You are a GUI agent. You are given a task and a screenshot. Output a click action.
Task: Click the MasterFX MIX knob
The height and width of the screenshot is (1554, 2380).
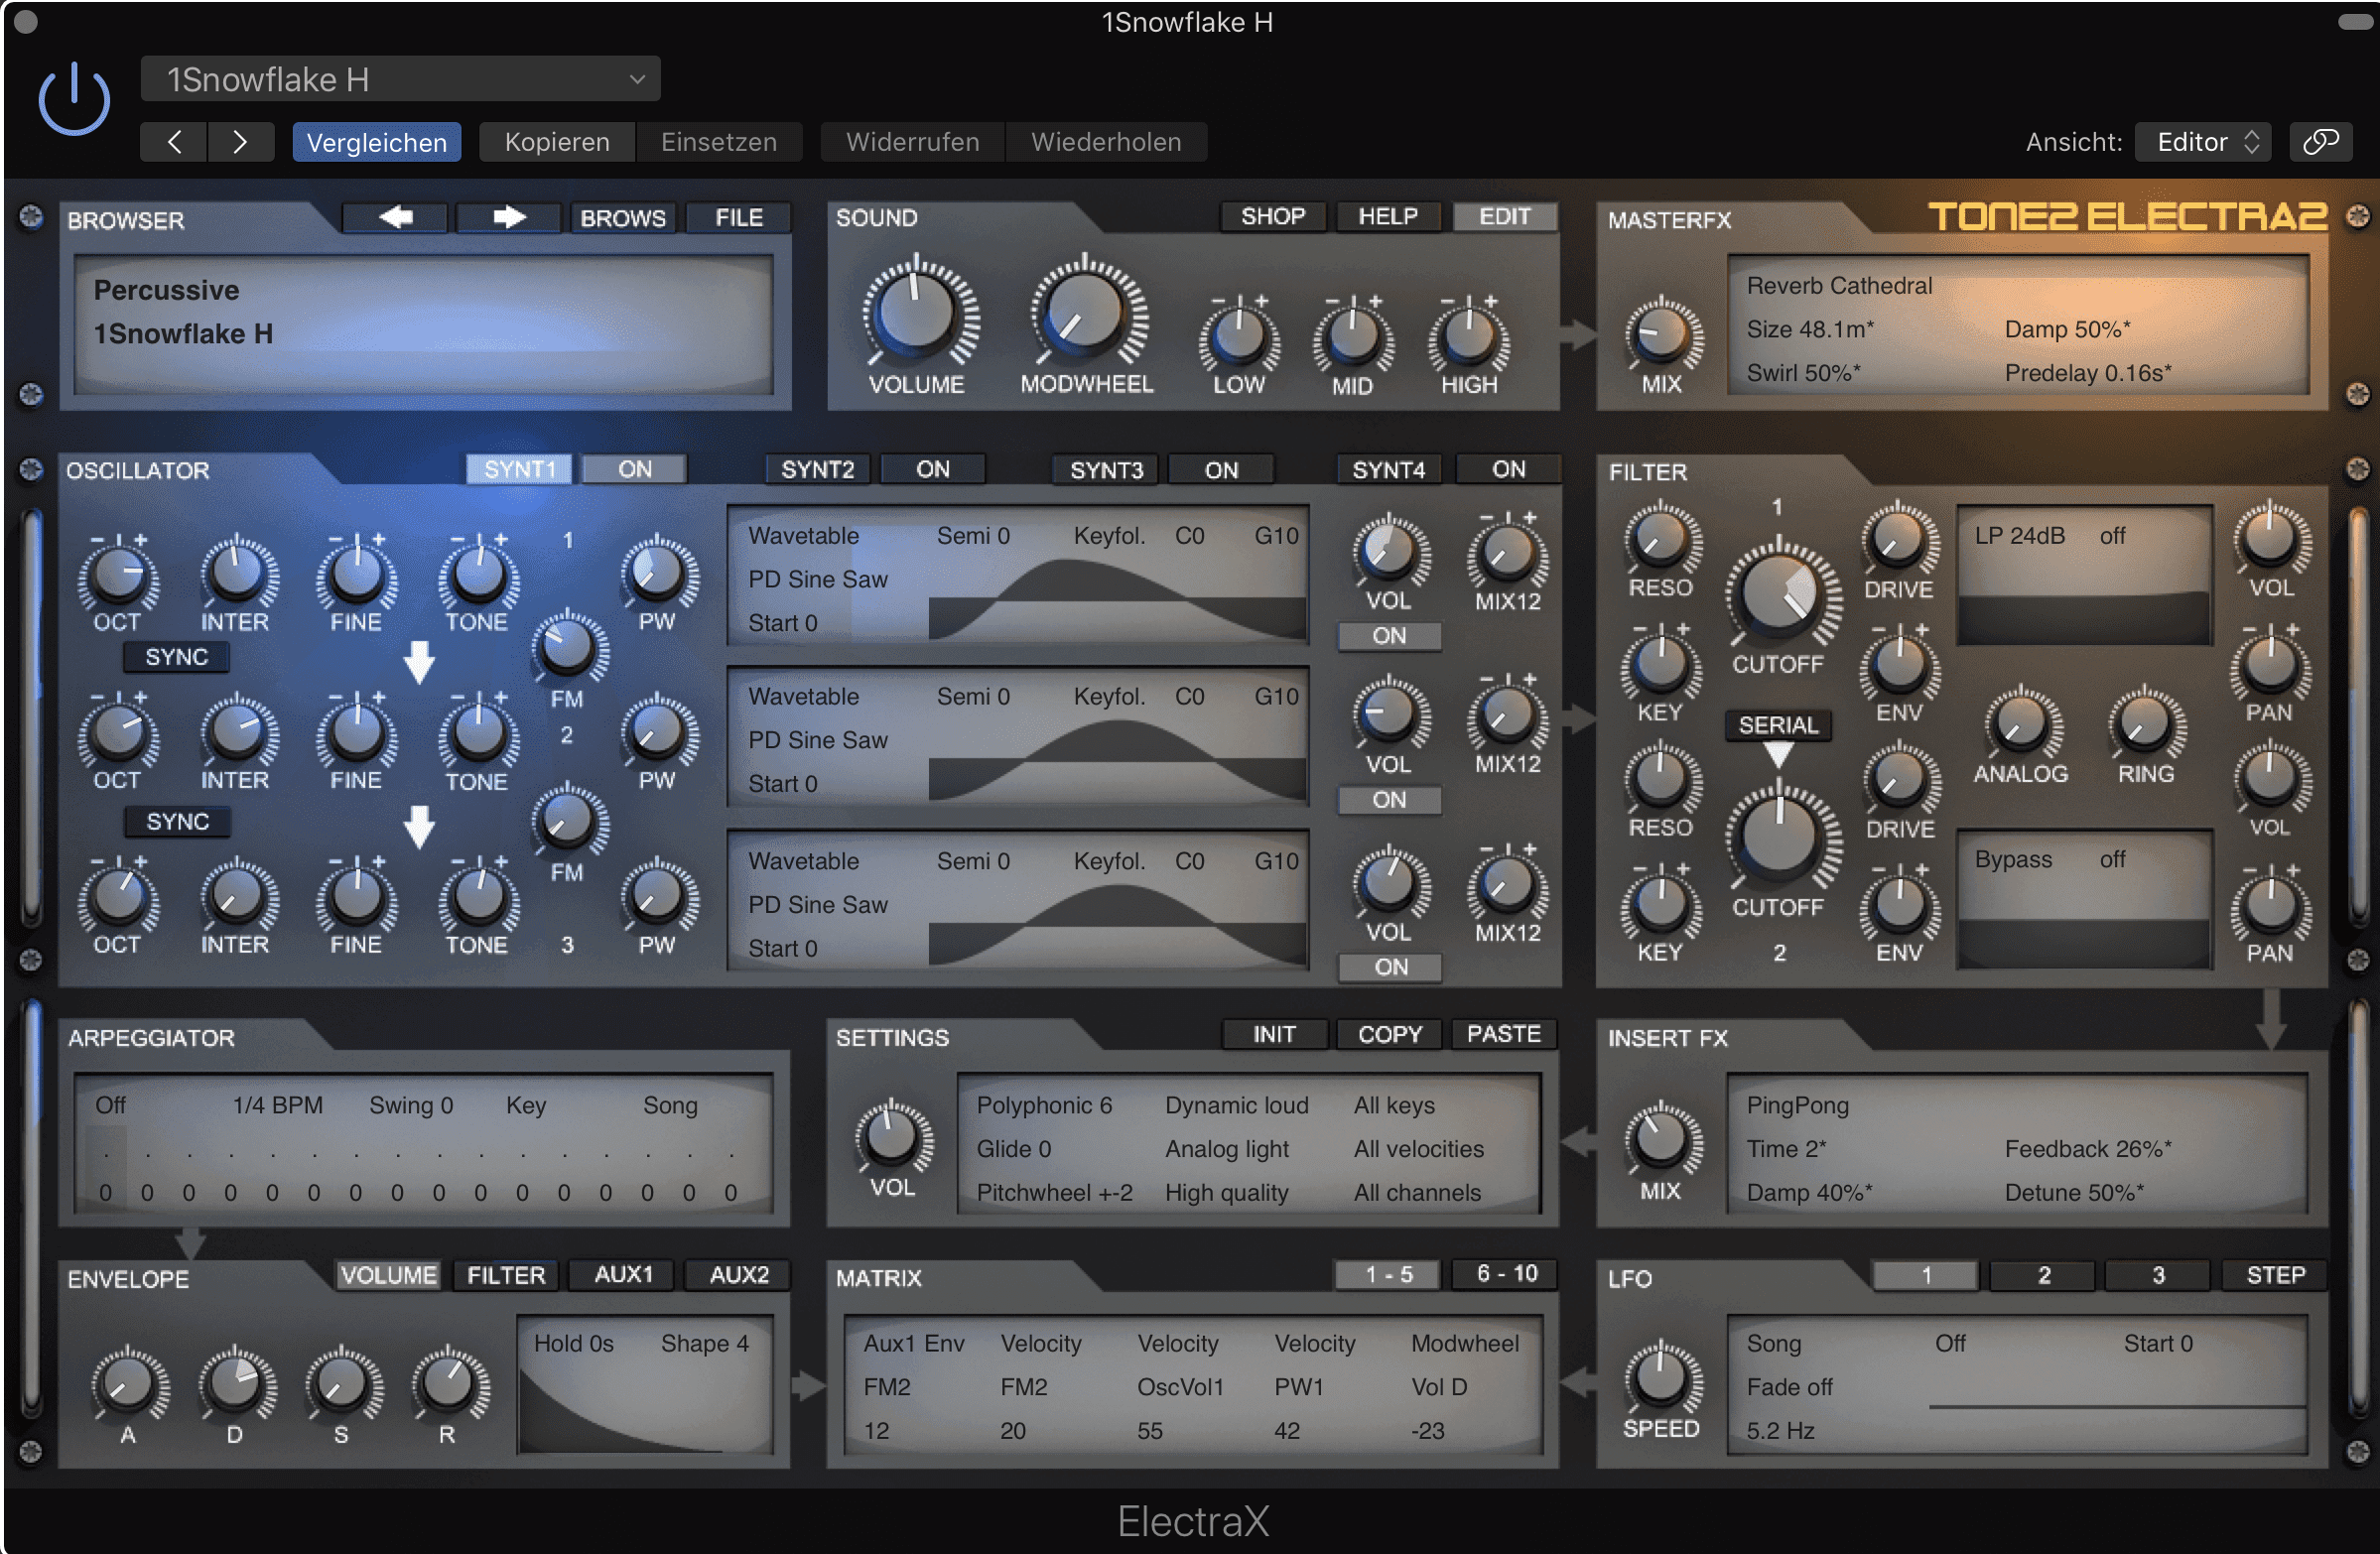[1660, 334]
